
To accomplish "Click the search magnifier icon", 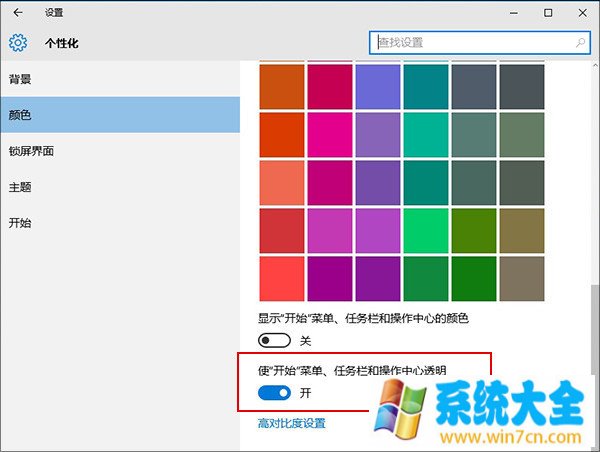I will (x=580, y=42).
